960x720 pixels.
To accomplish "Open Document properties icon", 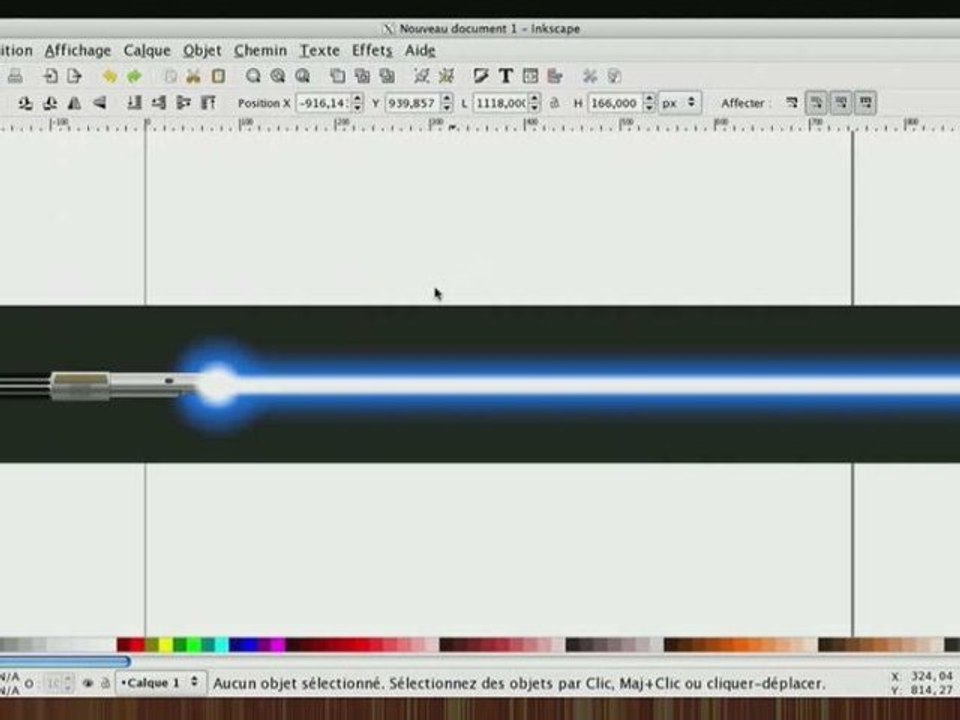I will (614, 76).
